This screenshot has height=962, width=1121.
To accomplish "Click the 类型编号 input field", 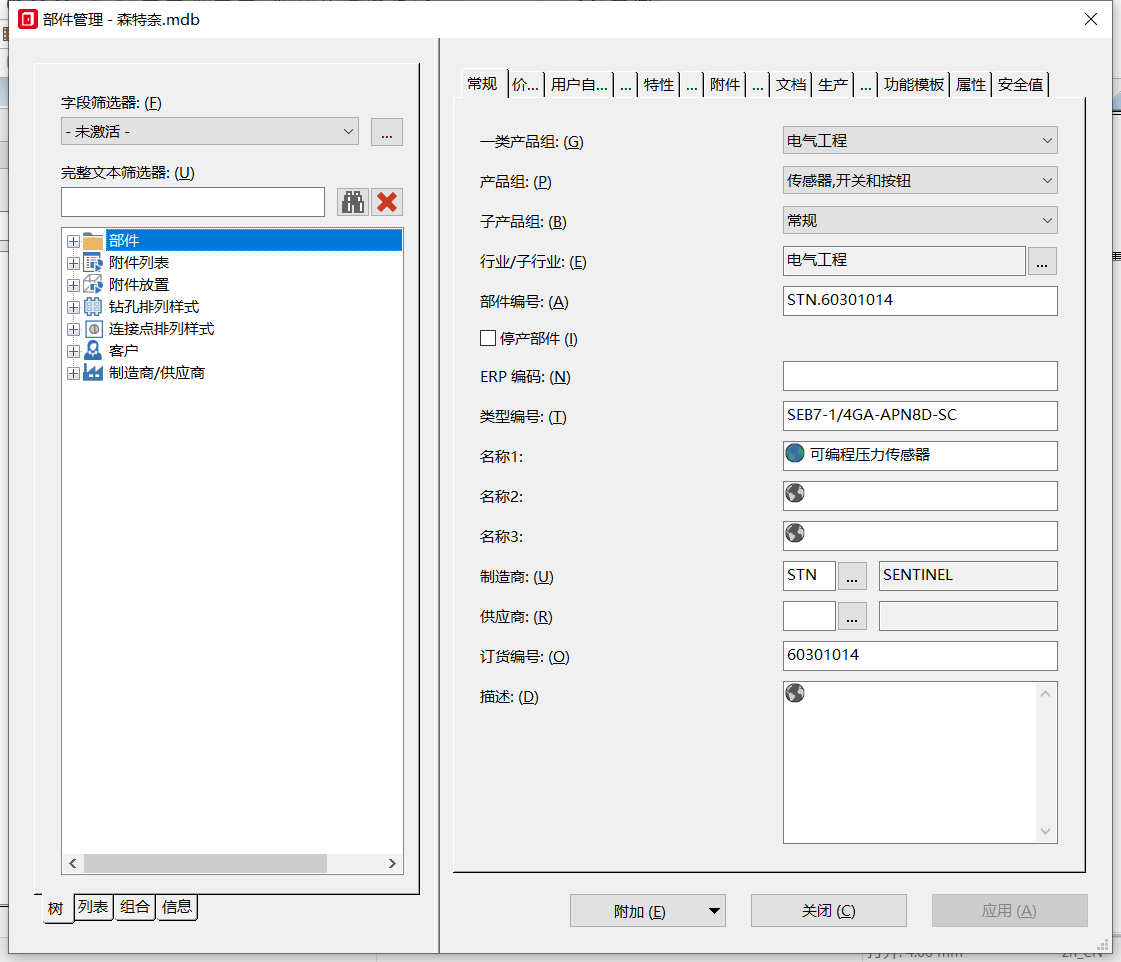I will click(920, 416).
